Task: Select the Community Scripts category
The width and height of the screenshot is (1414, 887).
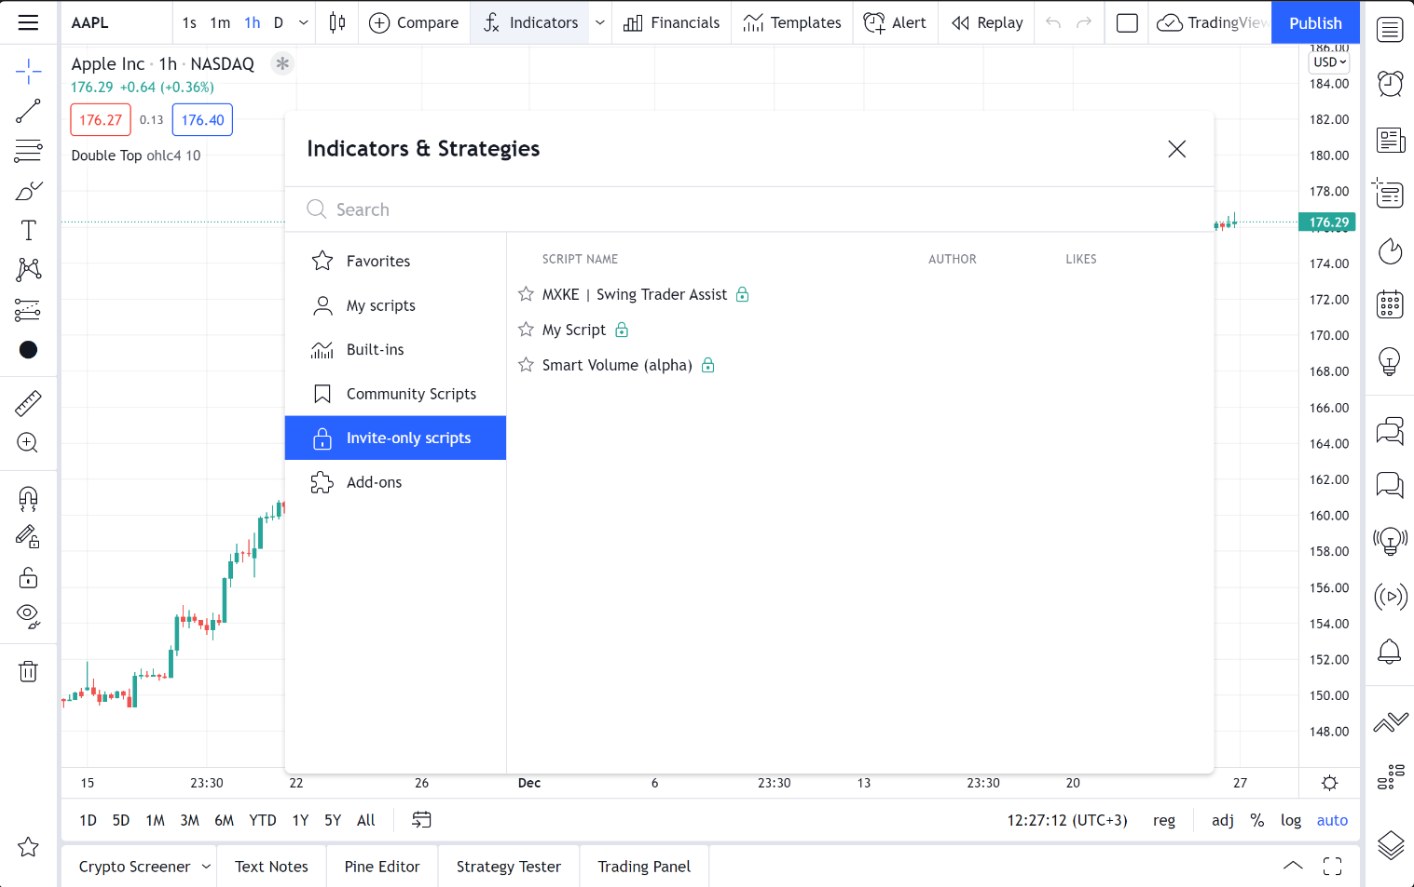Action: click(x=411, y=393)
